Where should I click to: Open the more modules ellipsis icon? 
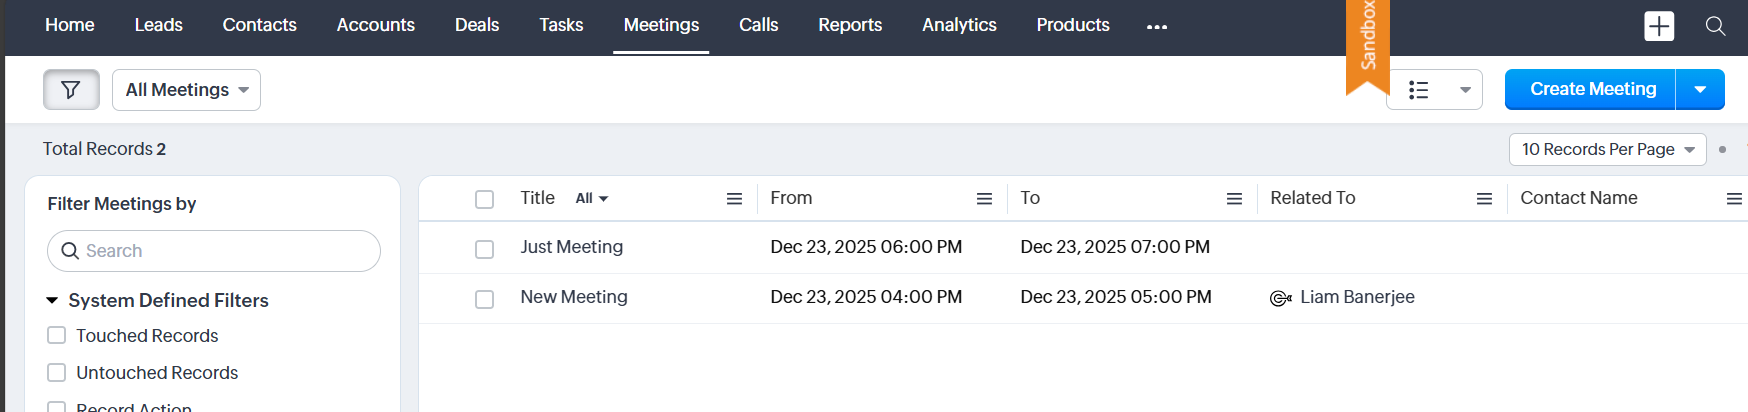click(x=1157, y=27)
